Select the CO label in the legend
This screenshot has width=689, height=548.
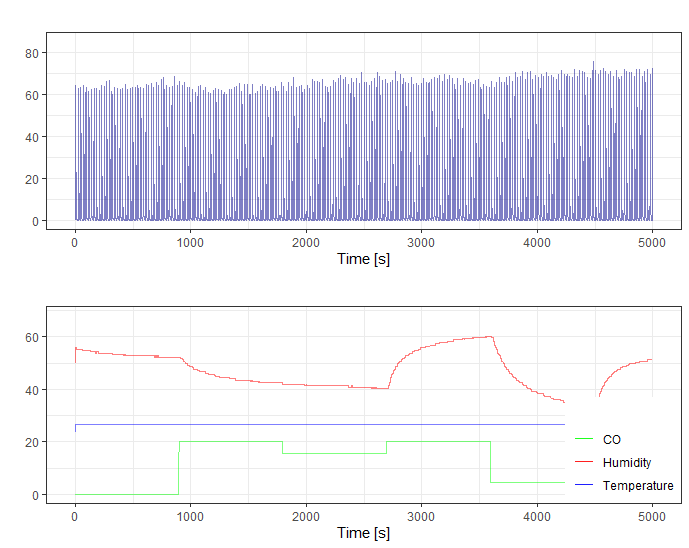(x=612, y=439)
